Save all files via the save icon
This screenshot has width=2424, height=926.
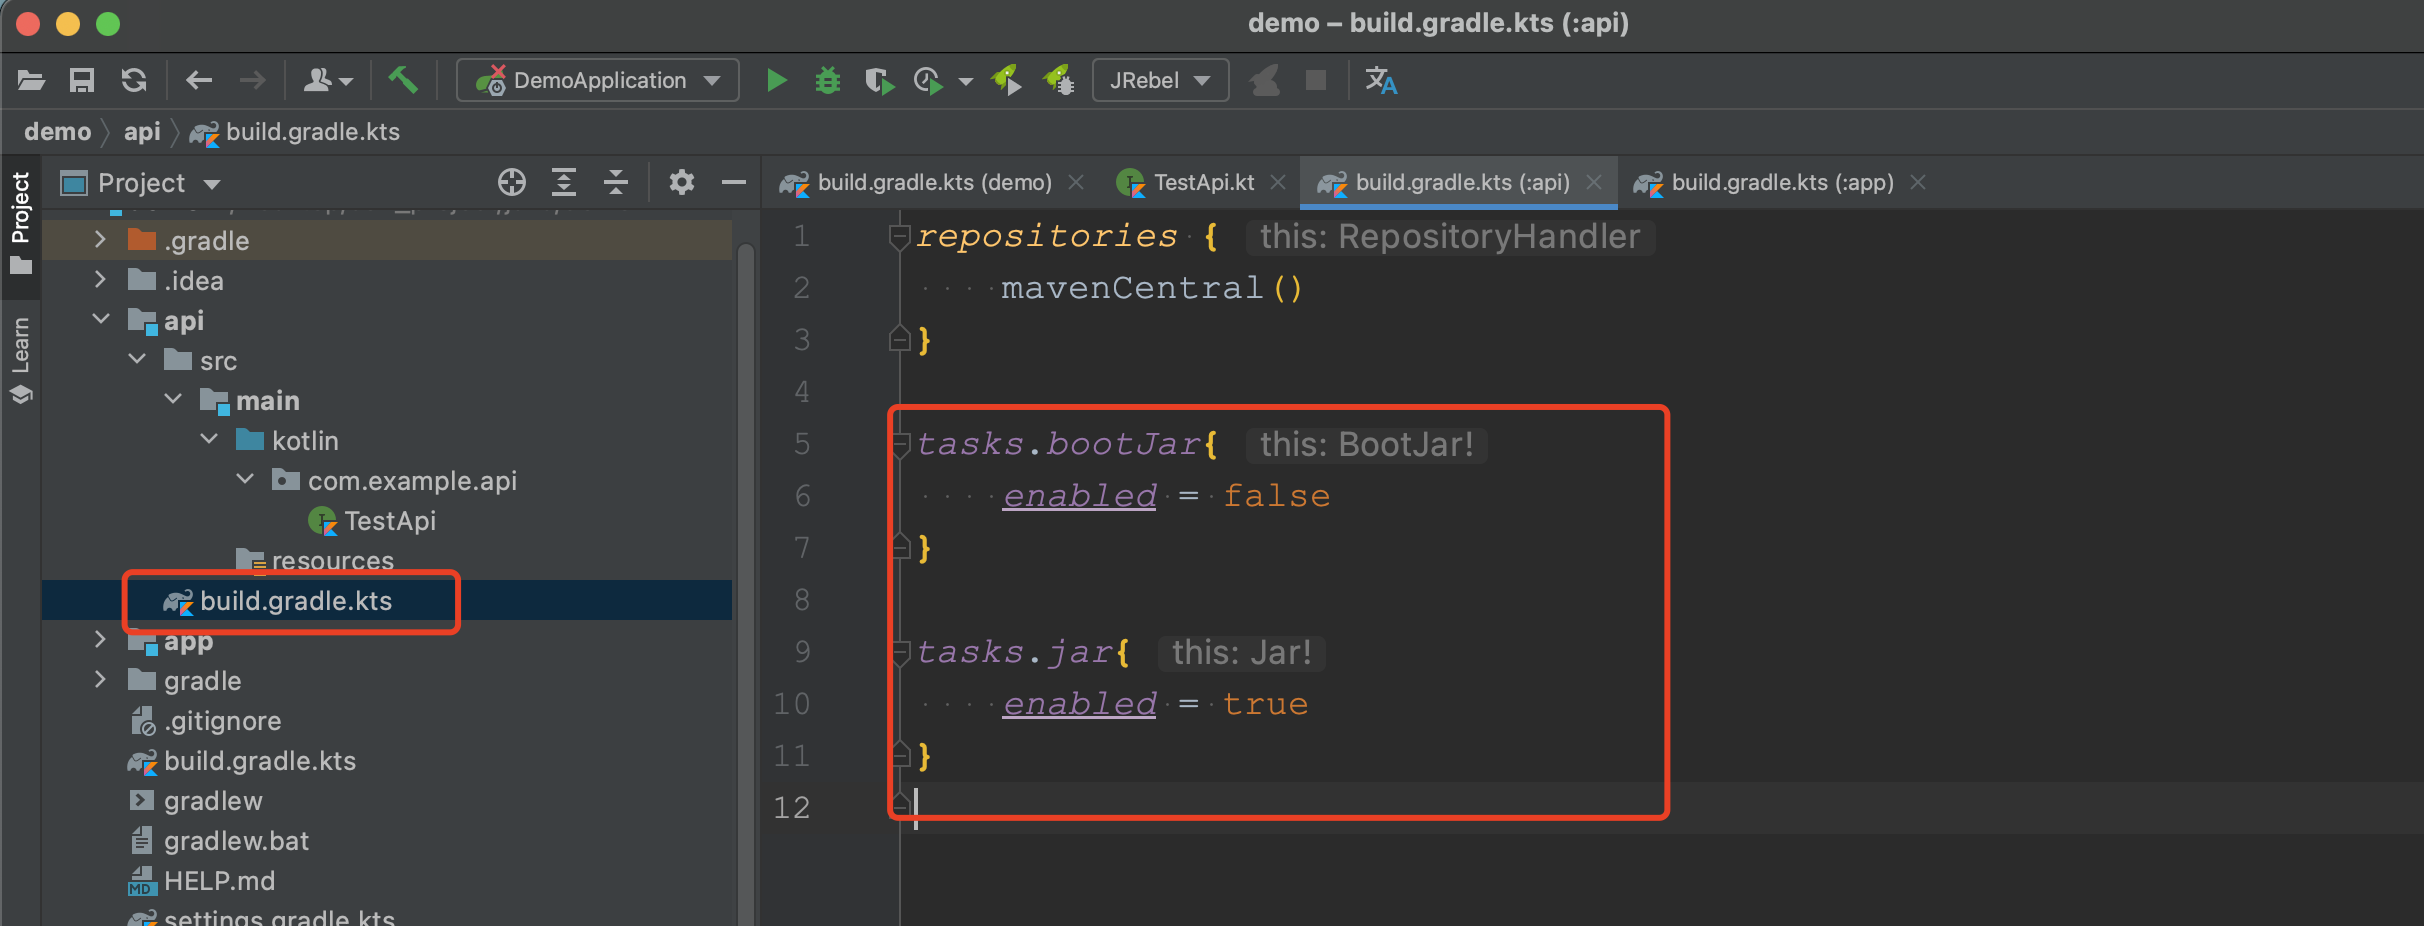coord(82,80)
